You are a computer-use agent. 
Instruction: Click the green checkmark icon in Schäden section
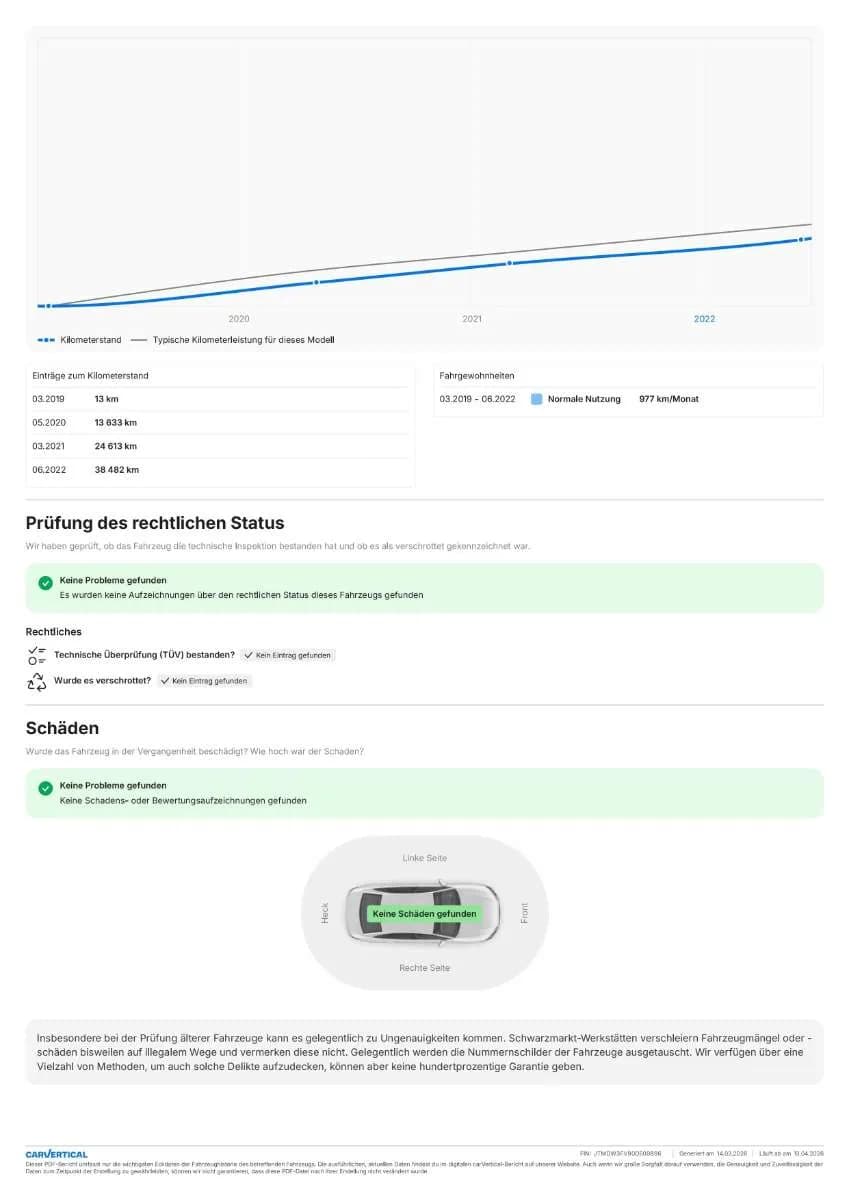pyautogui.click(x=45, y=789)
